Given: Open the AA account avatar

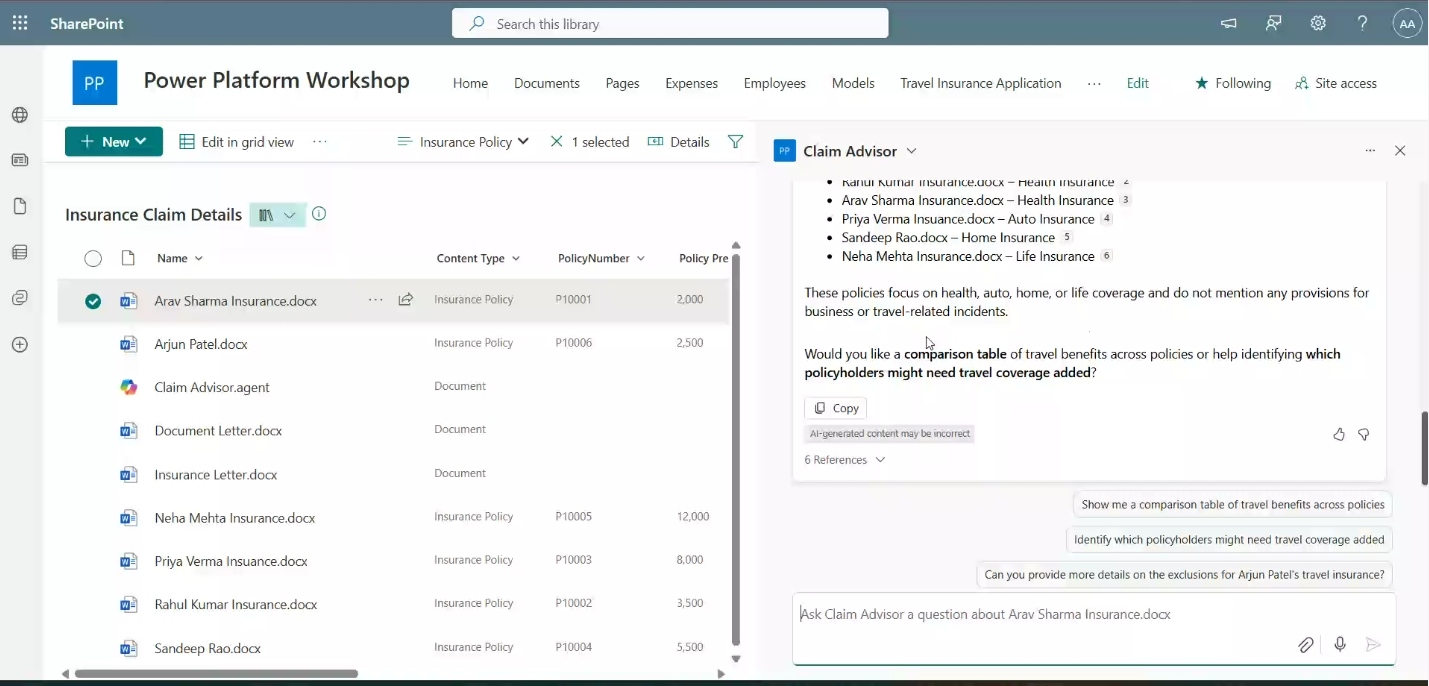Looking at the screenshot, I should [x=1407, y=23].
